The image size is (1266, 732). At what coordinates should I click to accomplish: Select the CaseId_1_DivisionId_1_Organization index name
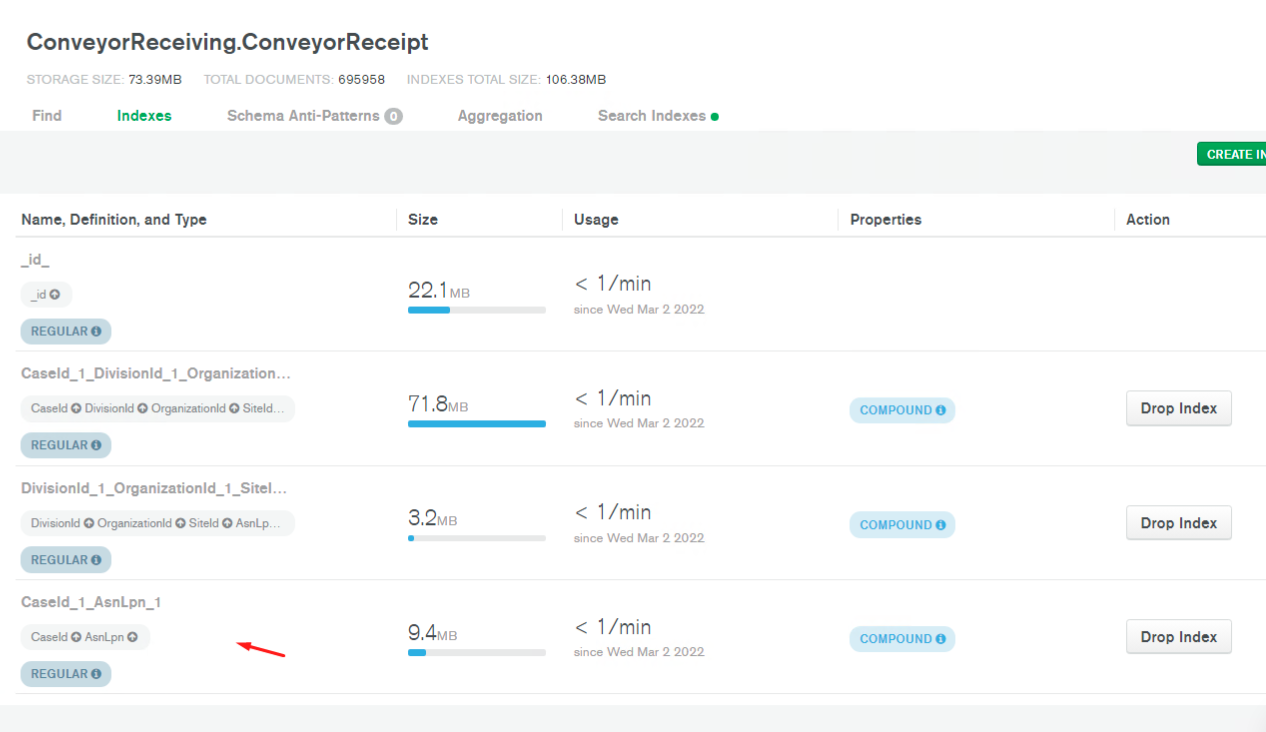156,374
